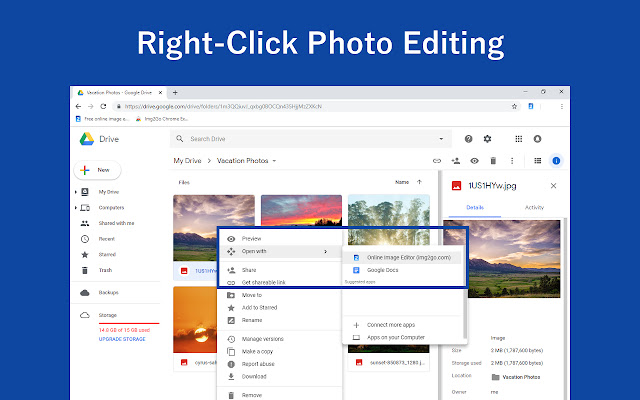640x400 pixels.
Task: Click the UPGRADE STORAGE link
Action: pos(122,339)
